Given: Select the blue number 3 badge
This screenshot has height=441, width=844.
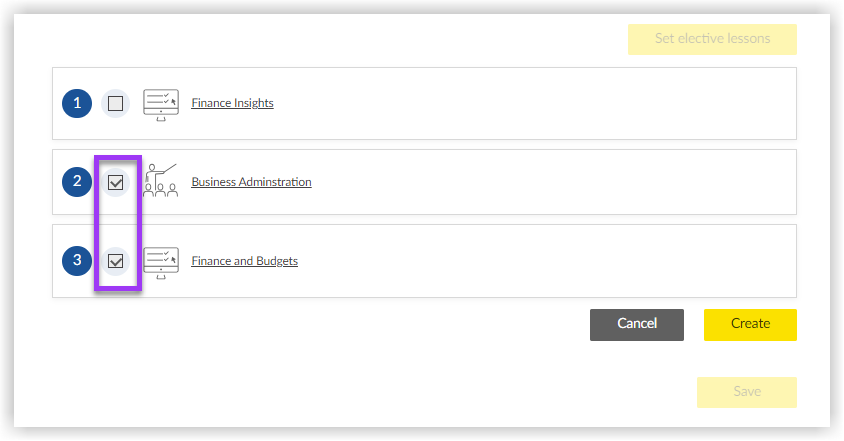Looking at the screenshot, I should (x=77, y=261).
